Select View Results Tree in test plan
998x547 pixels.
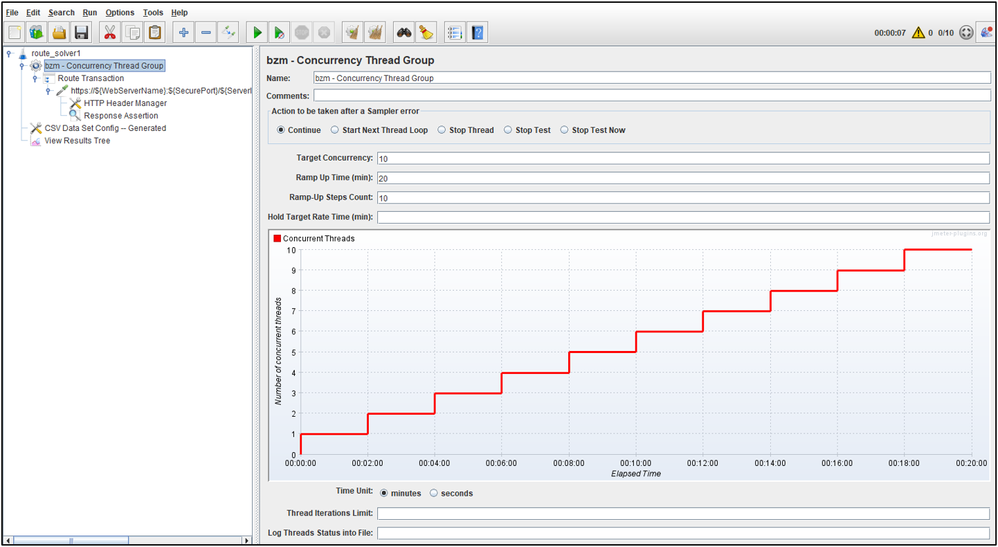point(77,141)
